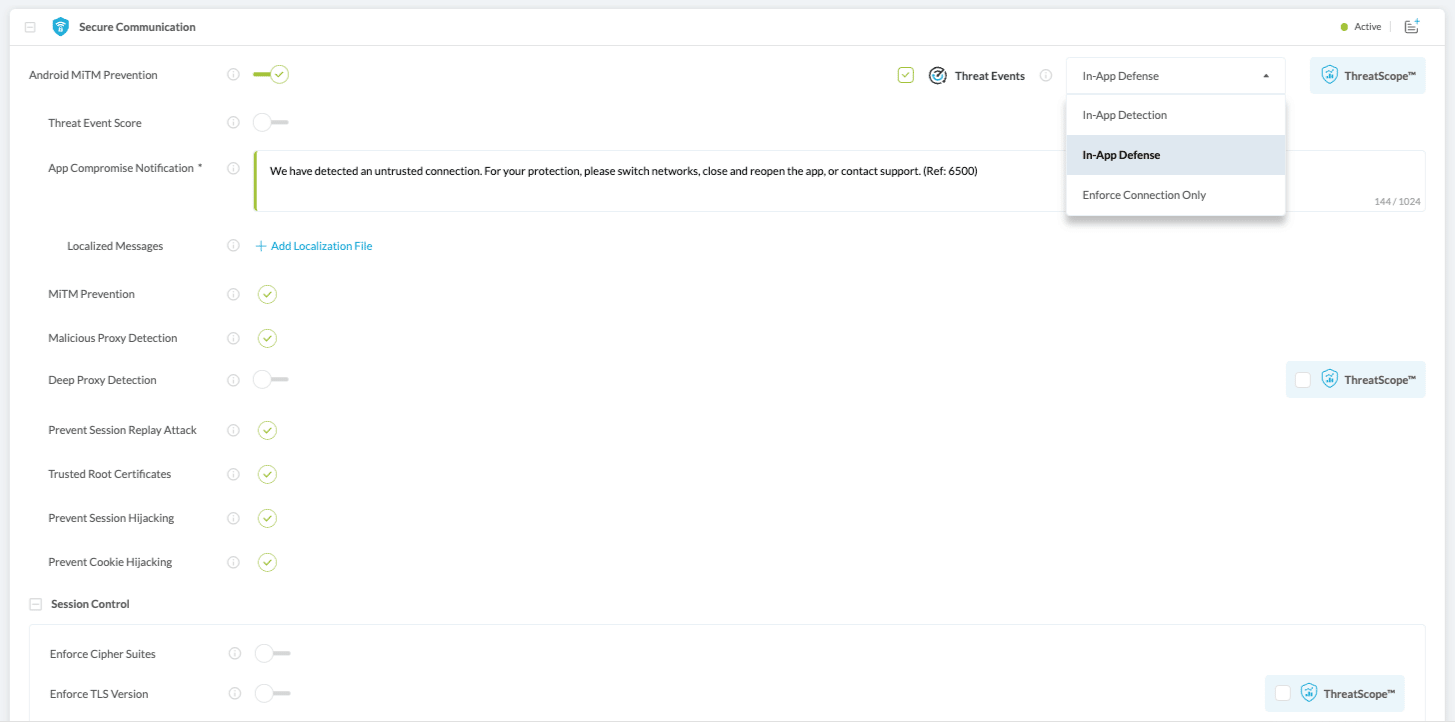Turn on Deep Proxy Detection toggle
The image size is (1455, 726).
[x=270, y=380]
